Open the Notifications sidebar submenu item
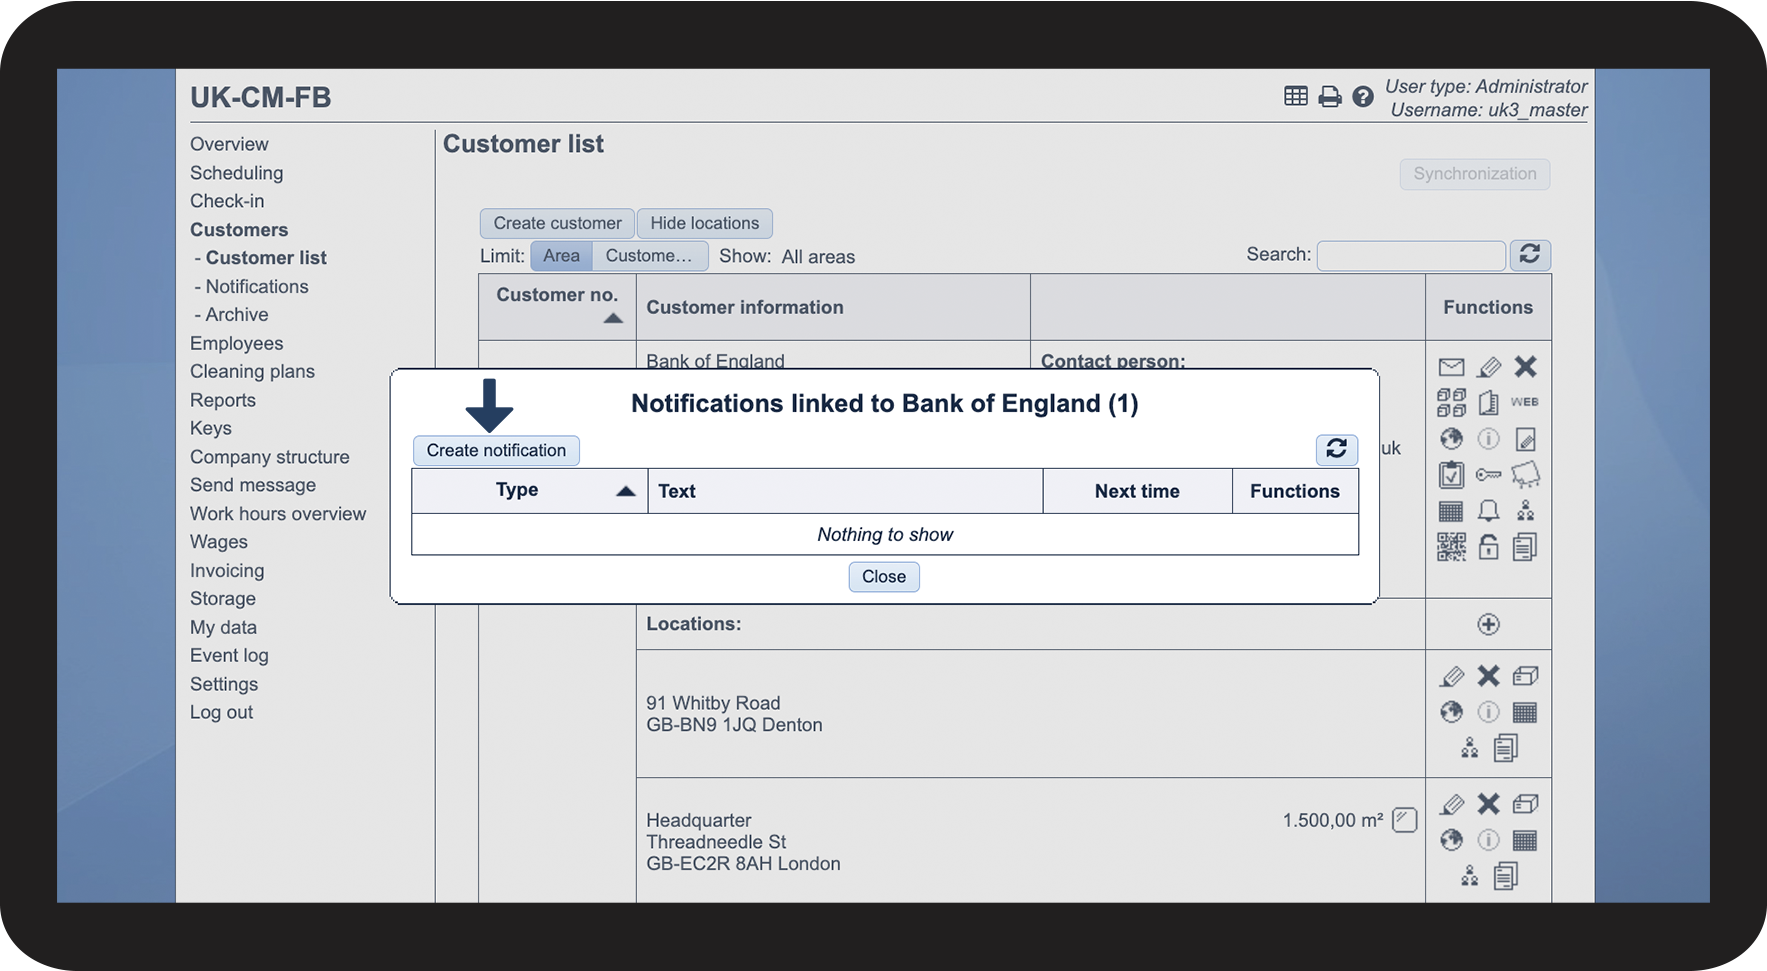The height and width of the screenshot is (971, 1767). (257, 287)
